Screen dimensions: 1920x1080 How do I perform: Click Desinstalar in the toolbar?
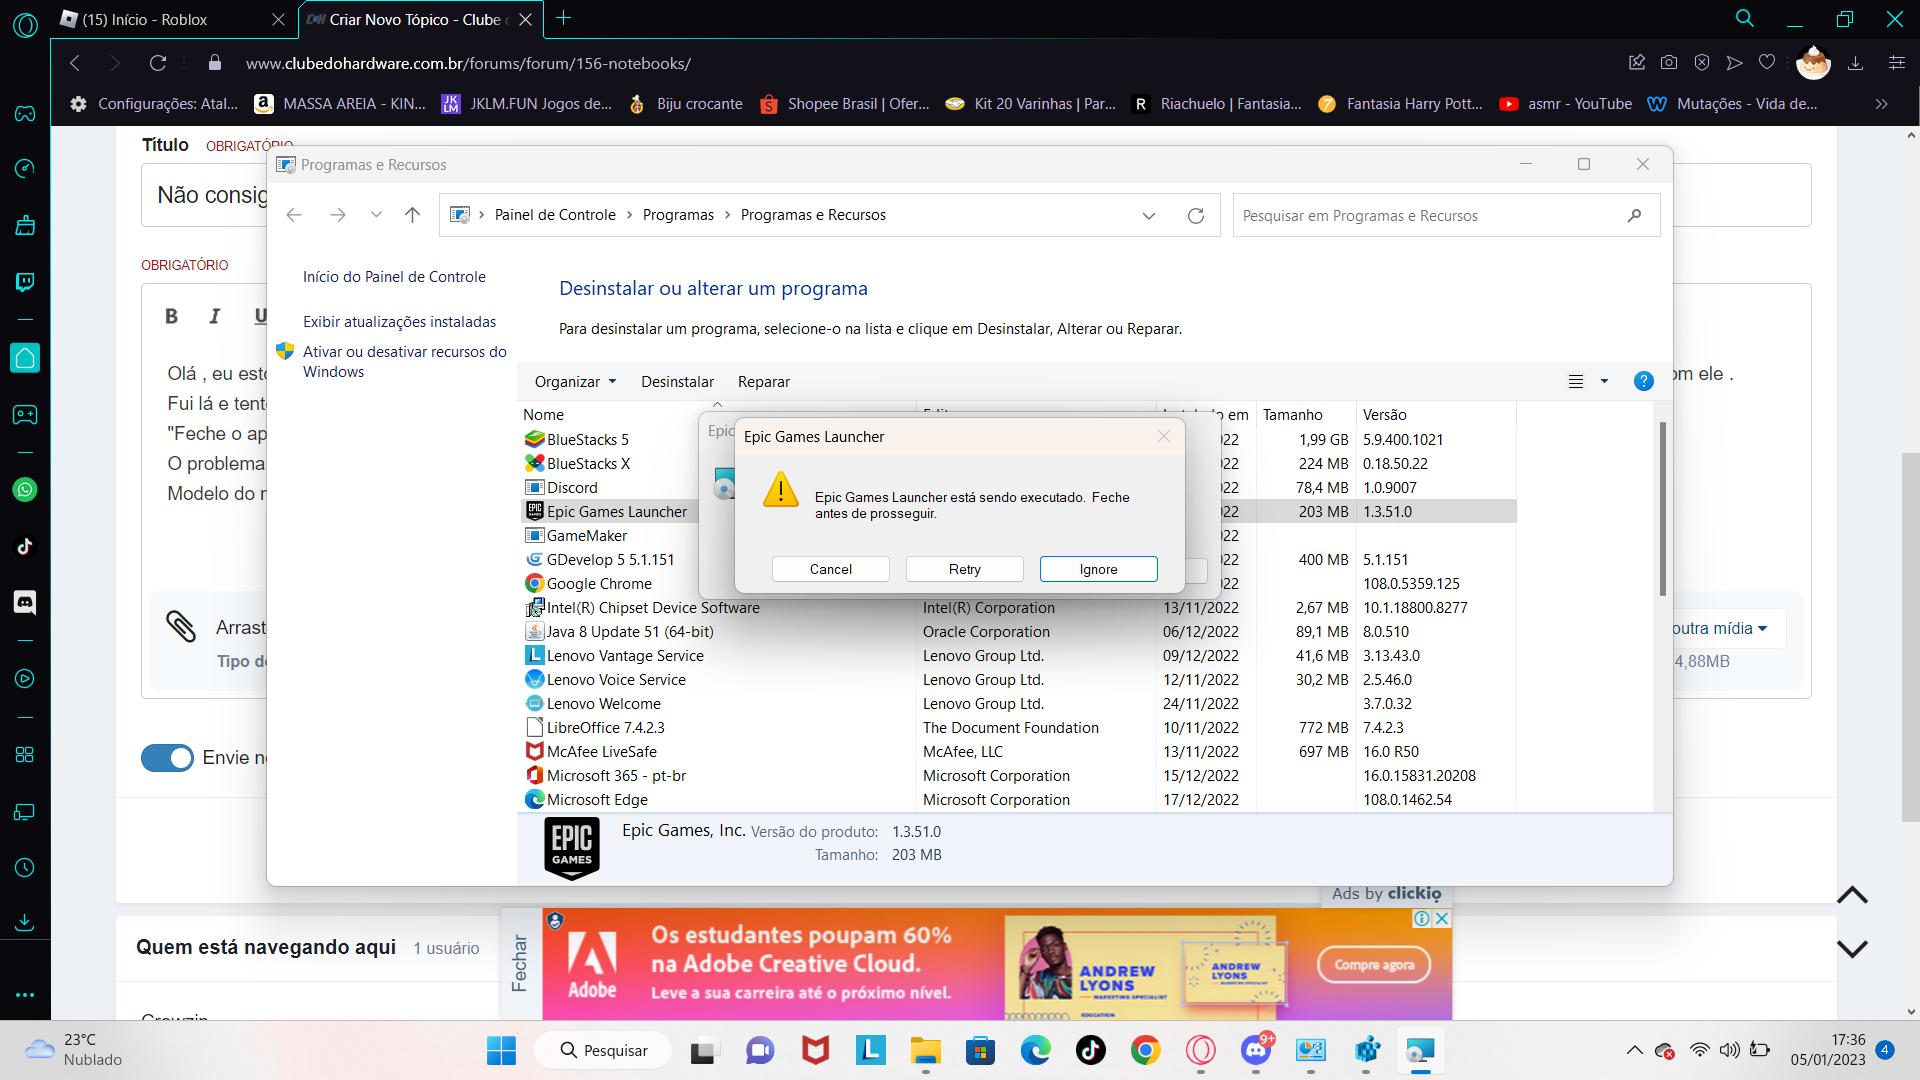point(677,382)
